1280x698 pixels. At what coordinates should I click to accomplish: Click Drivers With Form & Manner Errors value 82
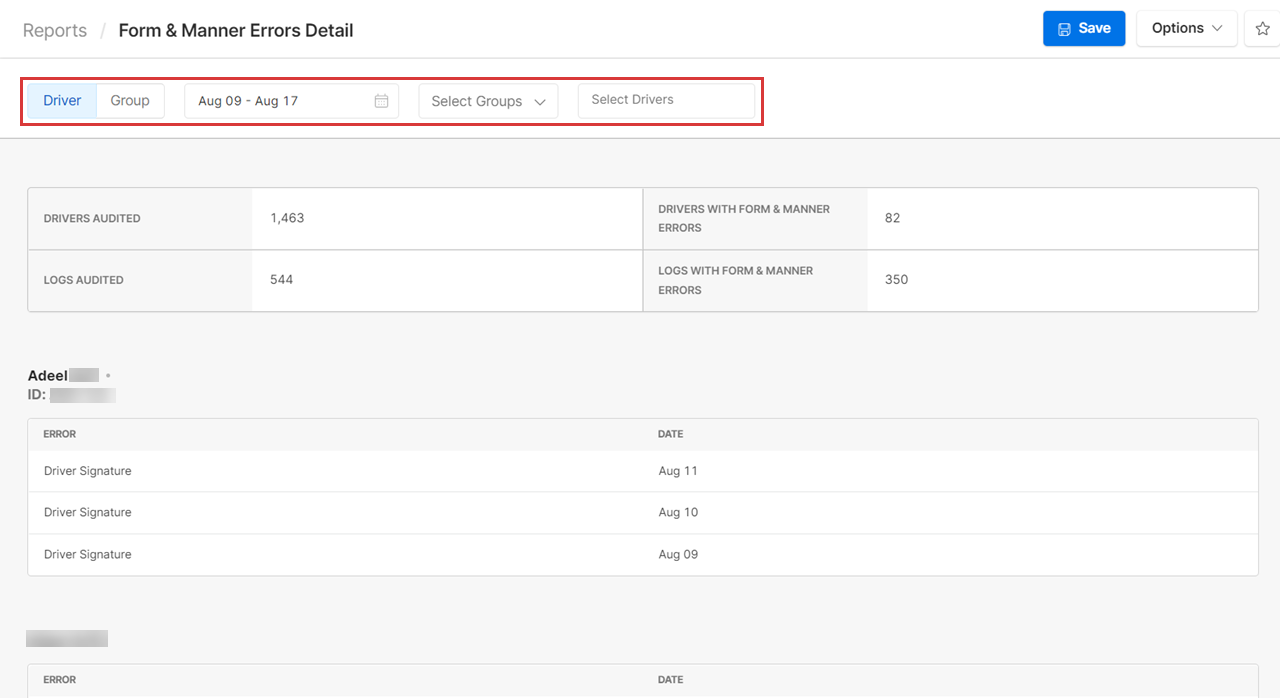click(892, 218)
